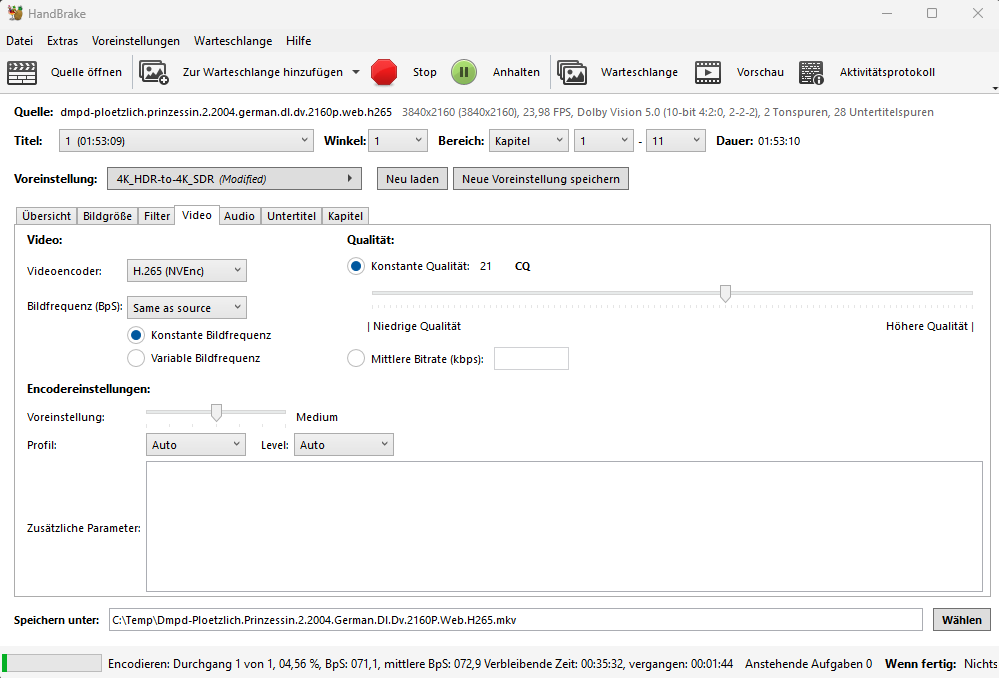Click the quality value 21 next to CQ
The width and height of the screenshot is (999, 678).
coord(485,266)
